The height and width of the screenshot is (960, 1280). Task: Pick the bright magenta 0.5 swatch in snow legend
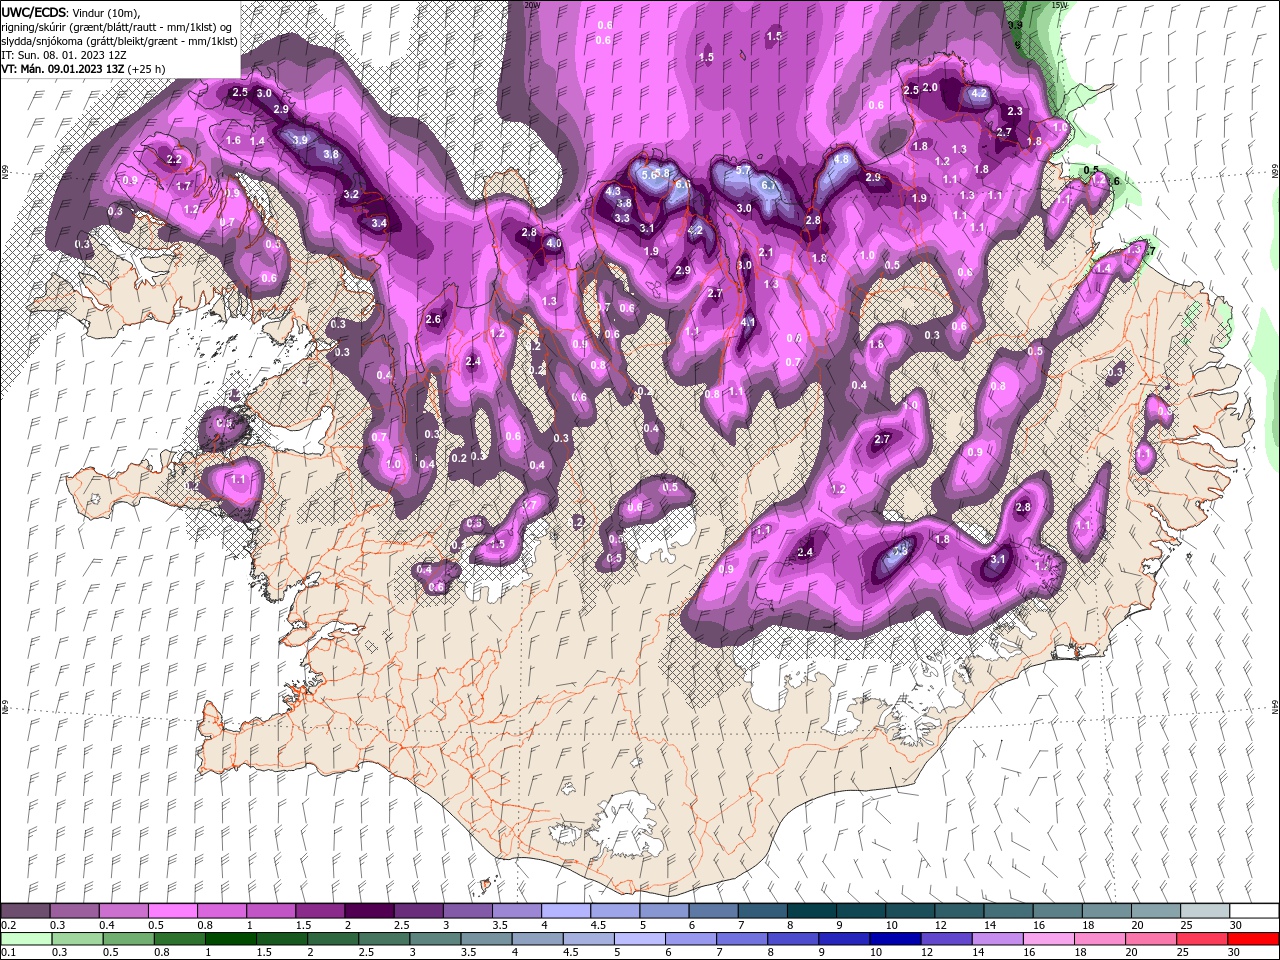coord(173,910)
